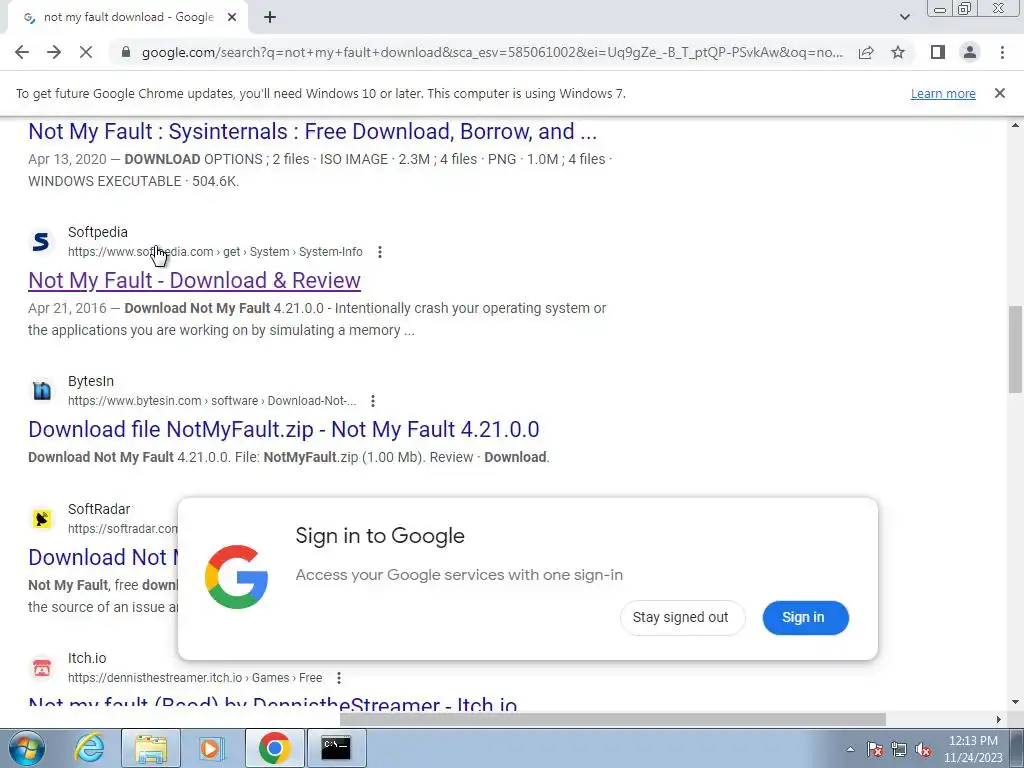
Task: Open BytesIn NotMyFault.zip download result
Action: click(x=283, y=429)
